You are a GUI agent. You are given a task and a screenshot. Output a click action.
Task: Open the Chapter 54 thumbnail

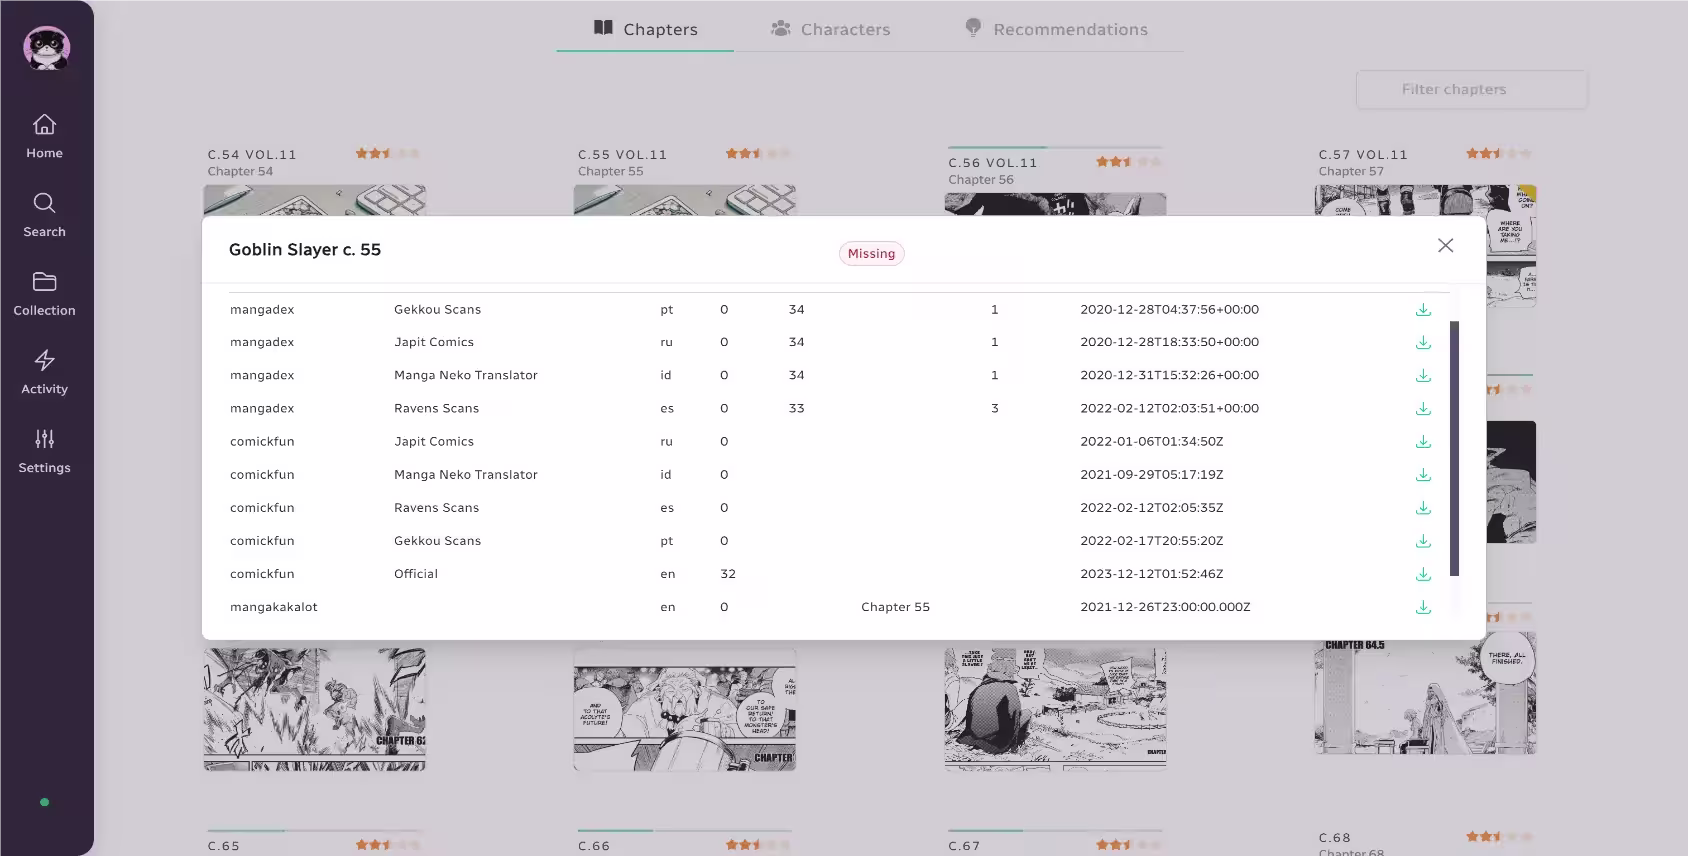pyautogui.click(x=315, y=200)
